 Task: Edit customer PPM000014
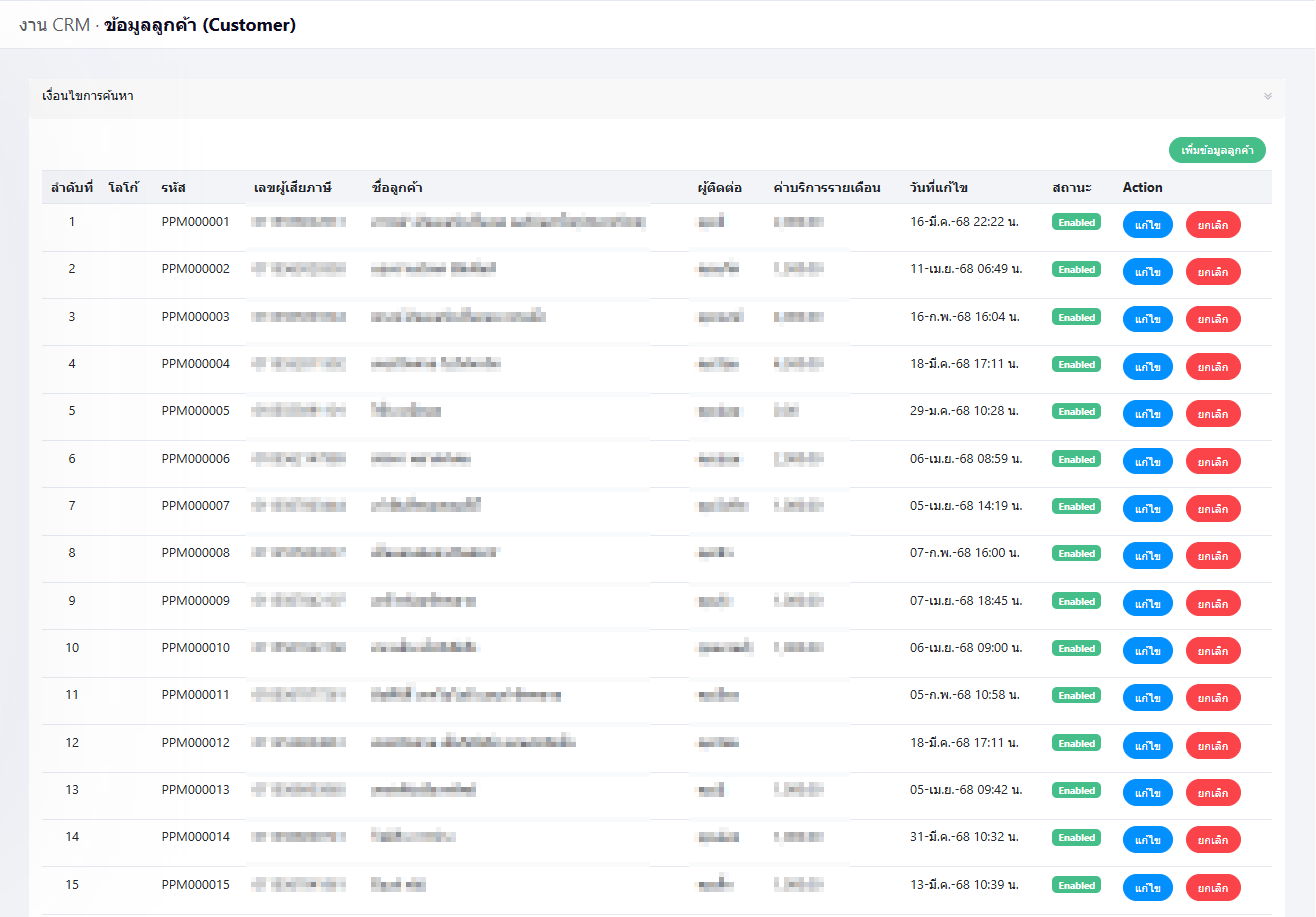pos(1148,840)
